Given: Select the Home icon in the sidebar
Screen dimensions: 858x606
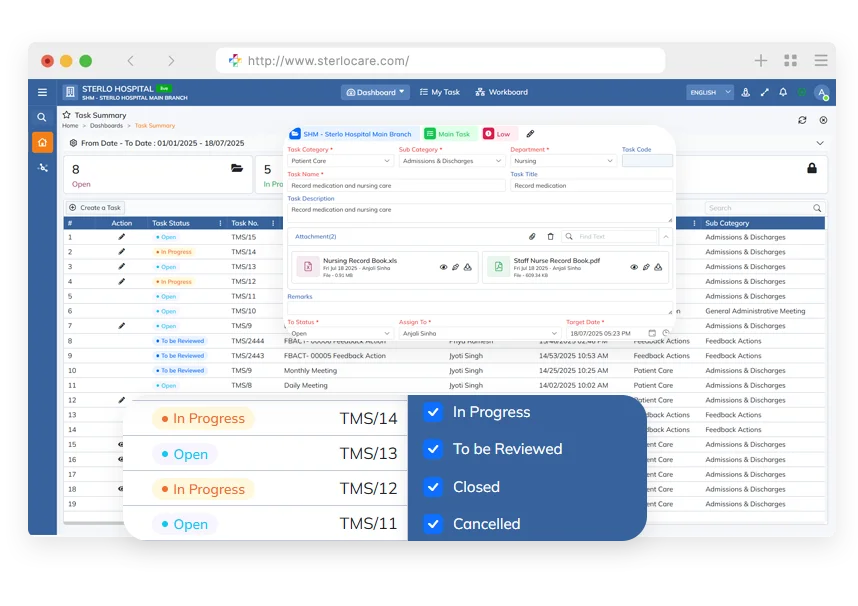Looking at the screenshot, I should click(42, 142).
